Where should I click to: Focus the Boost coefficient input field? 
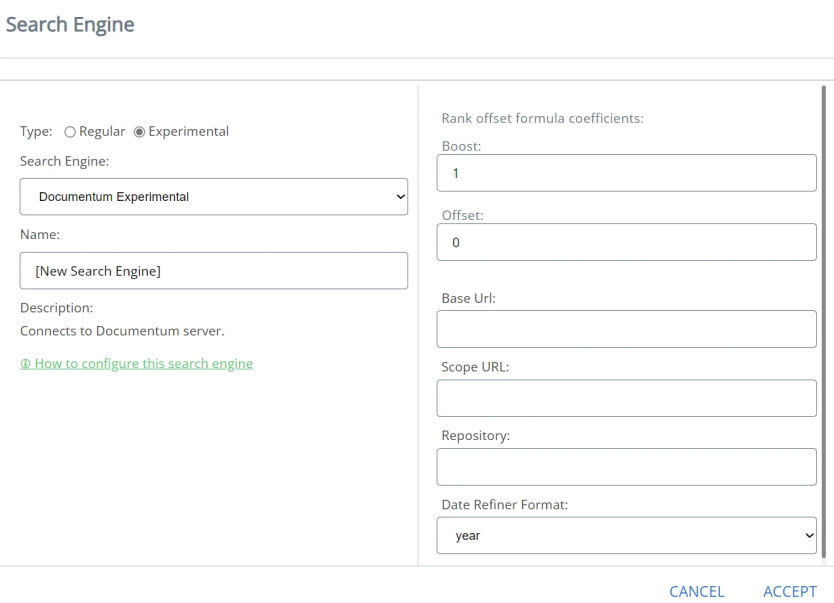[626, 173]
